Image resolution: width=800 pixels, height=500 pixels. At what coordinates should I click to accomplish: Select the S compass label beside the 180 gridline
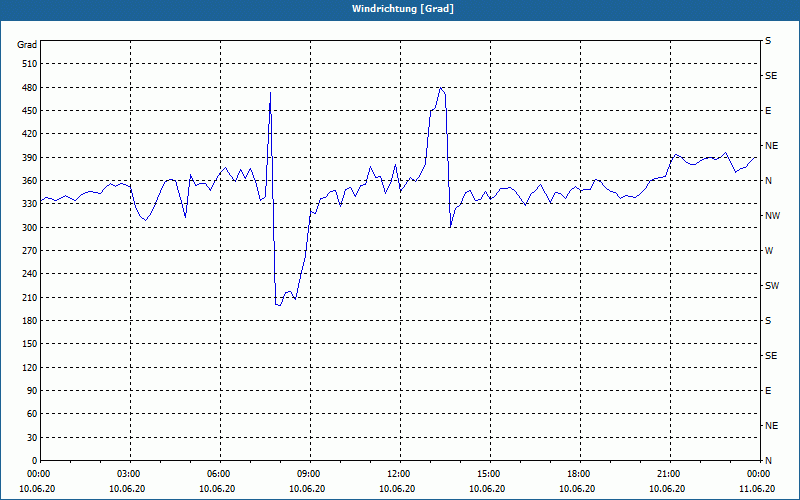[x=768, y=321]
